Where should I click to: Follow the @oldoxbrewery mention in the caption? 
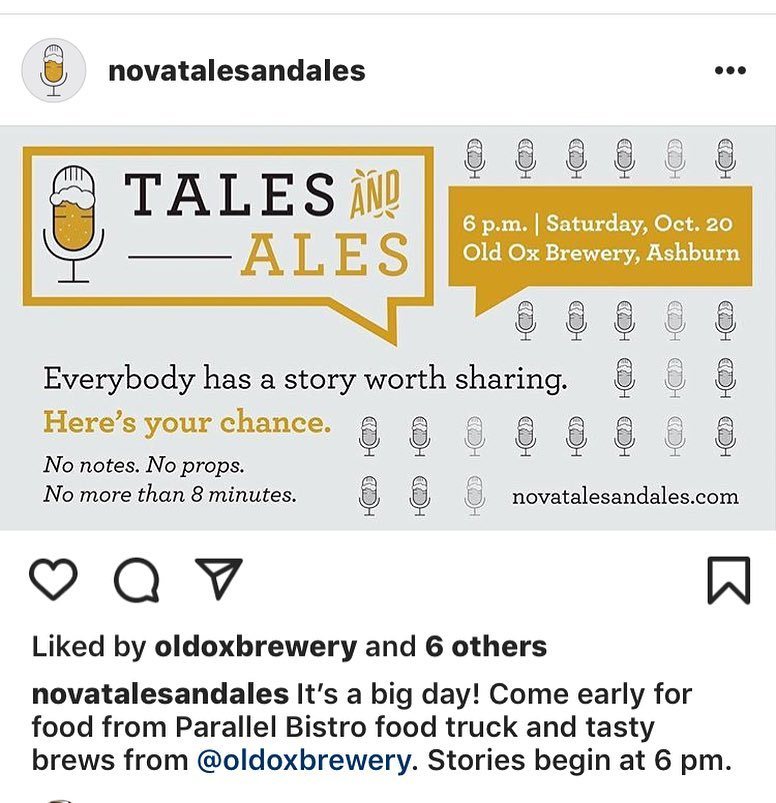click(304, 760)
